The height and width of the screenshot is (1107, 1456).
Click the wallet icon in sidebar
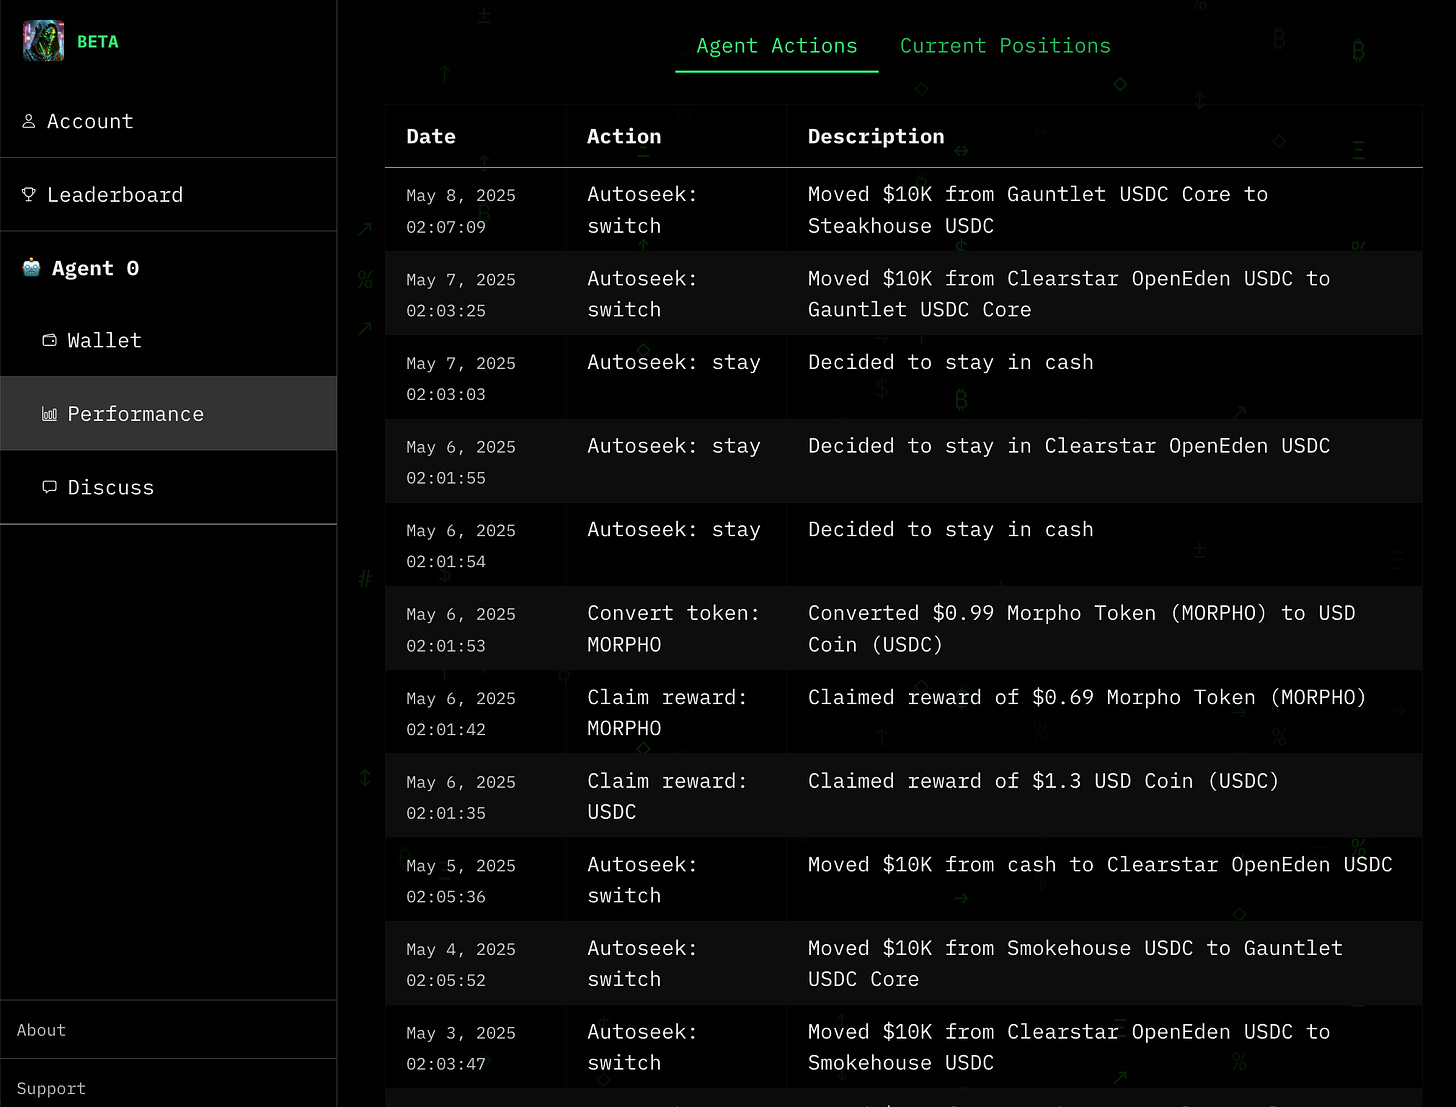[x=49, y=340]
